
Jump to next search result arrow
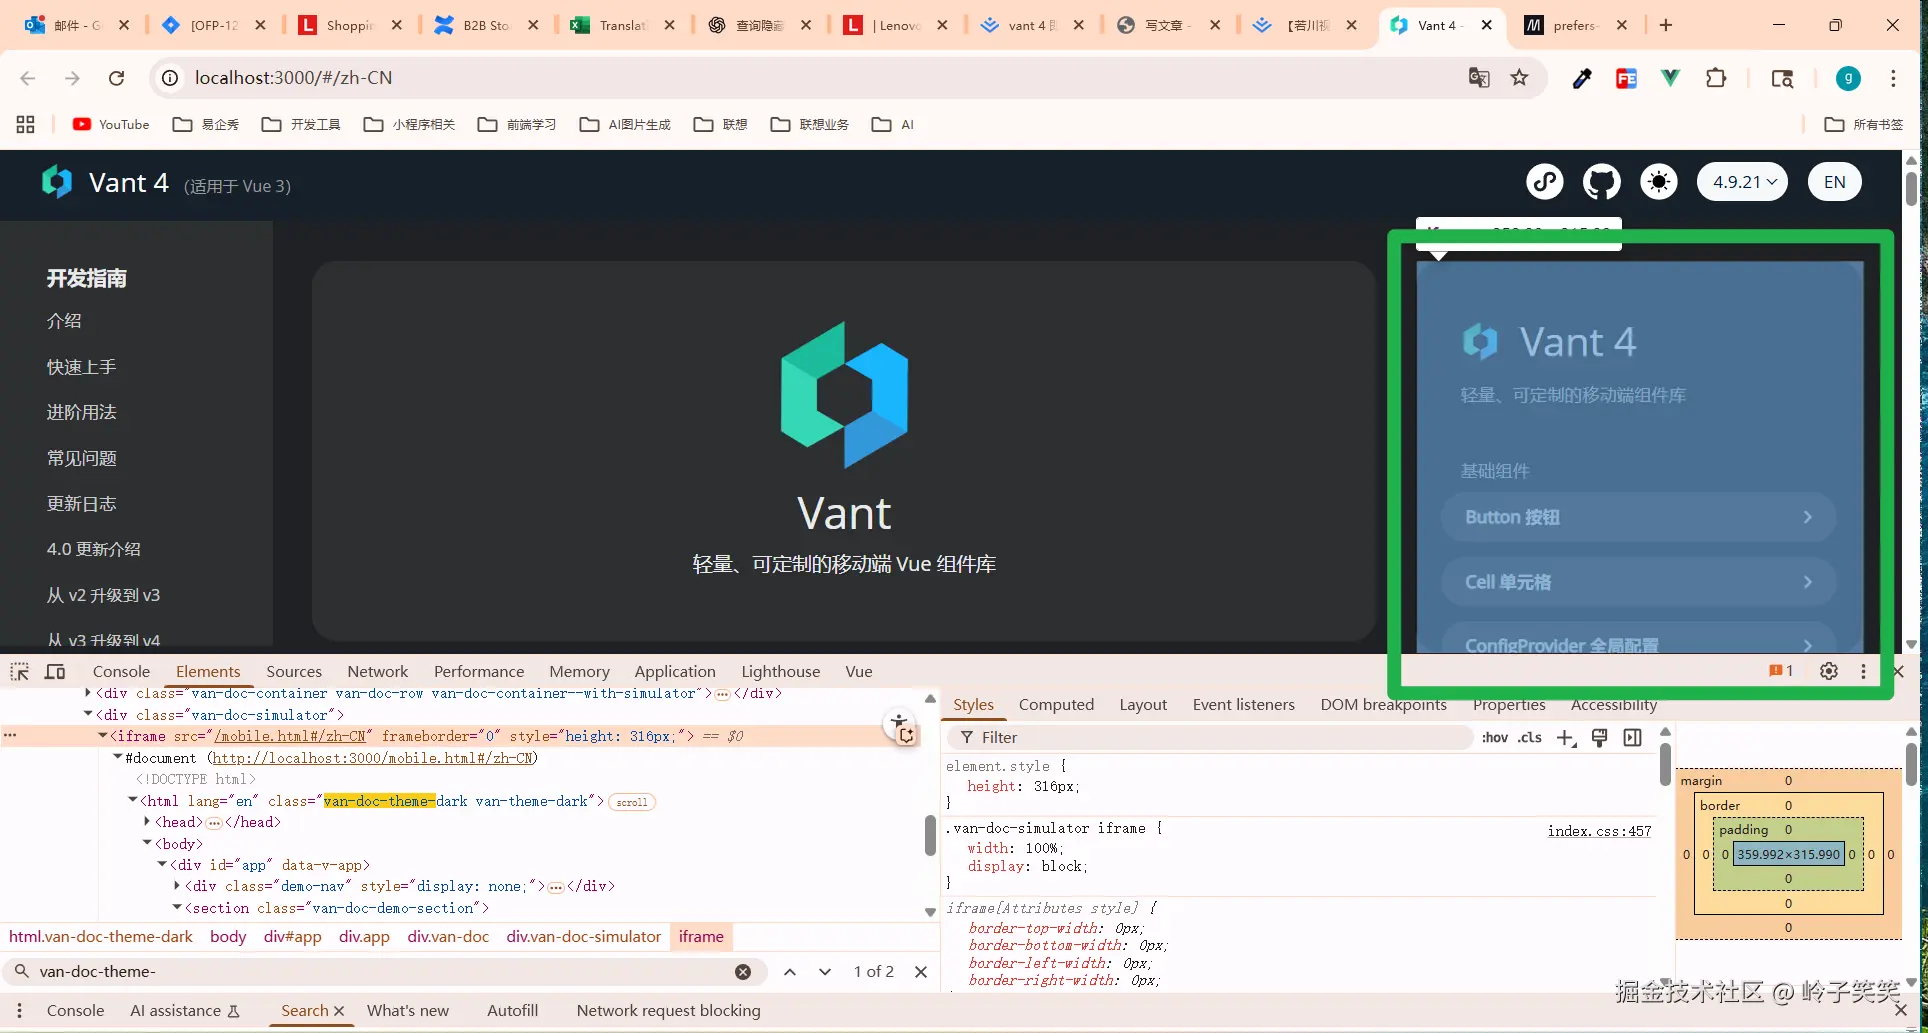[x=825, y=972]
